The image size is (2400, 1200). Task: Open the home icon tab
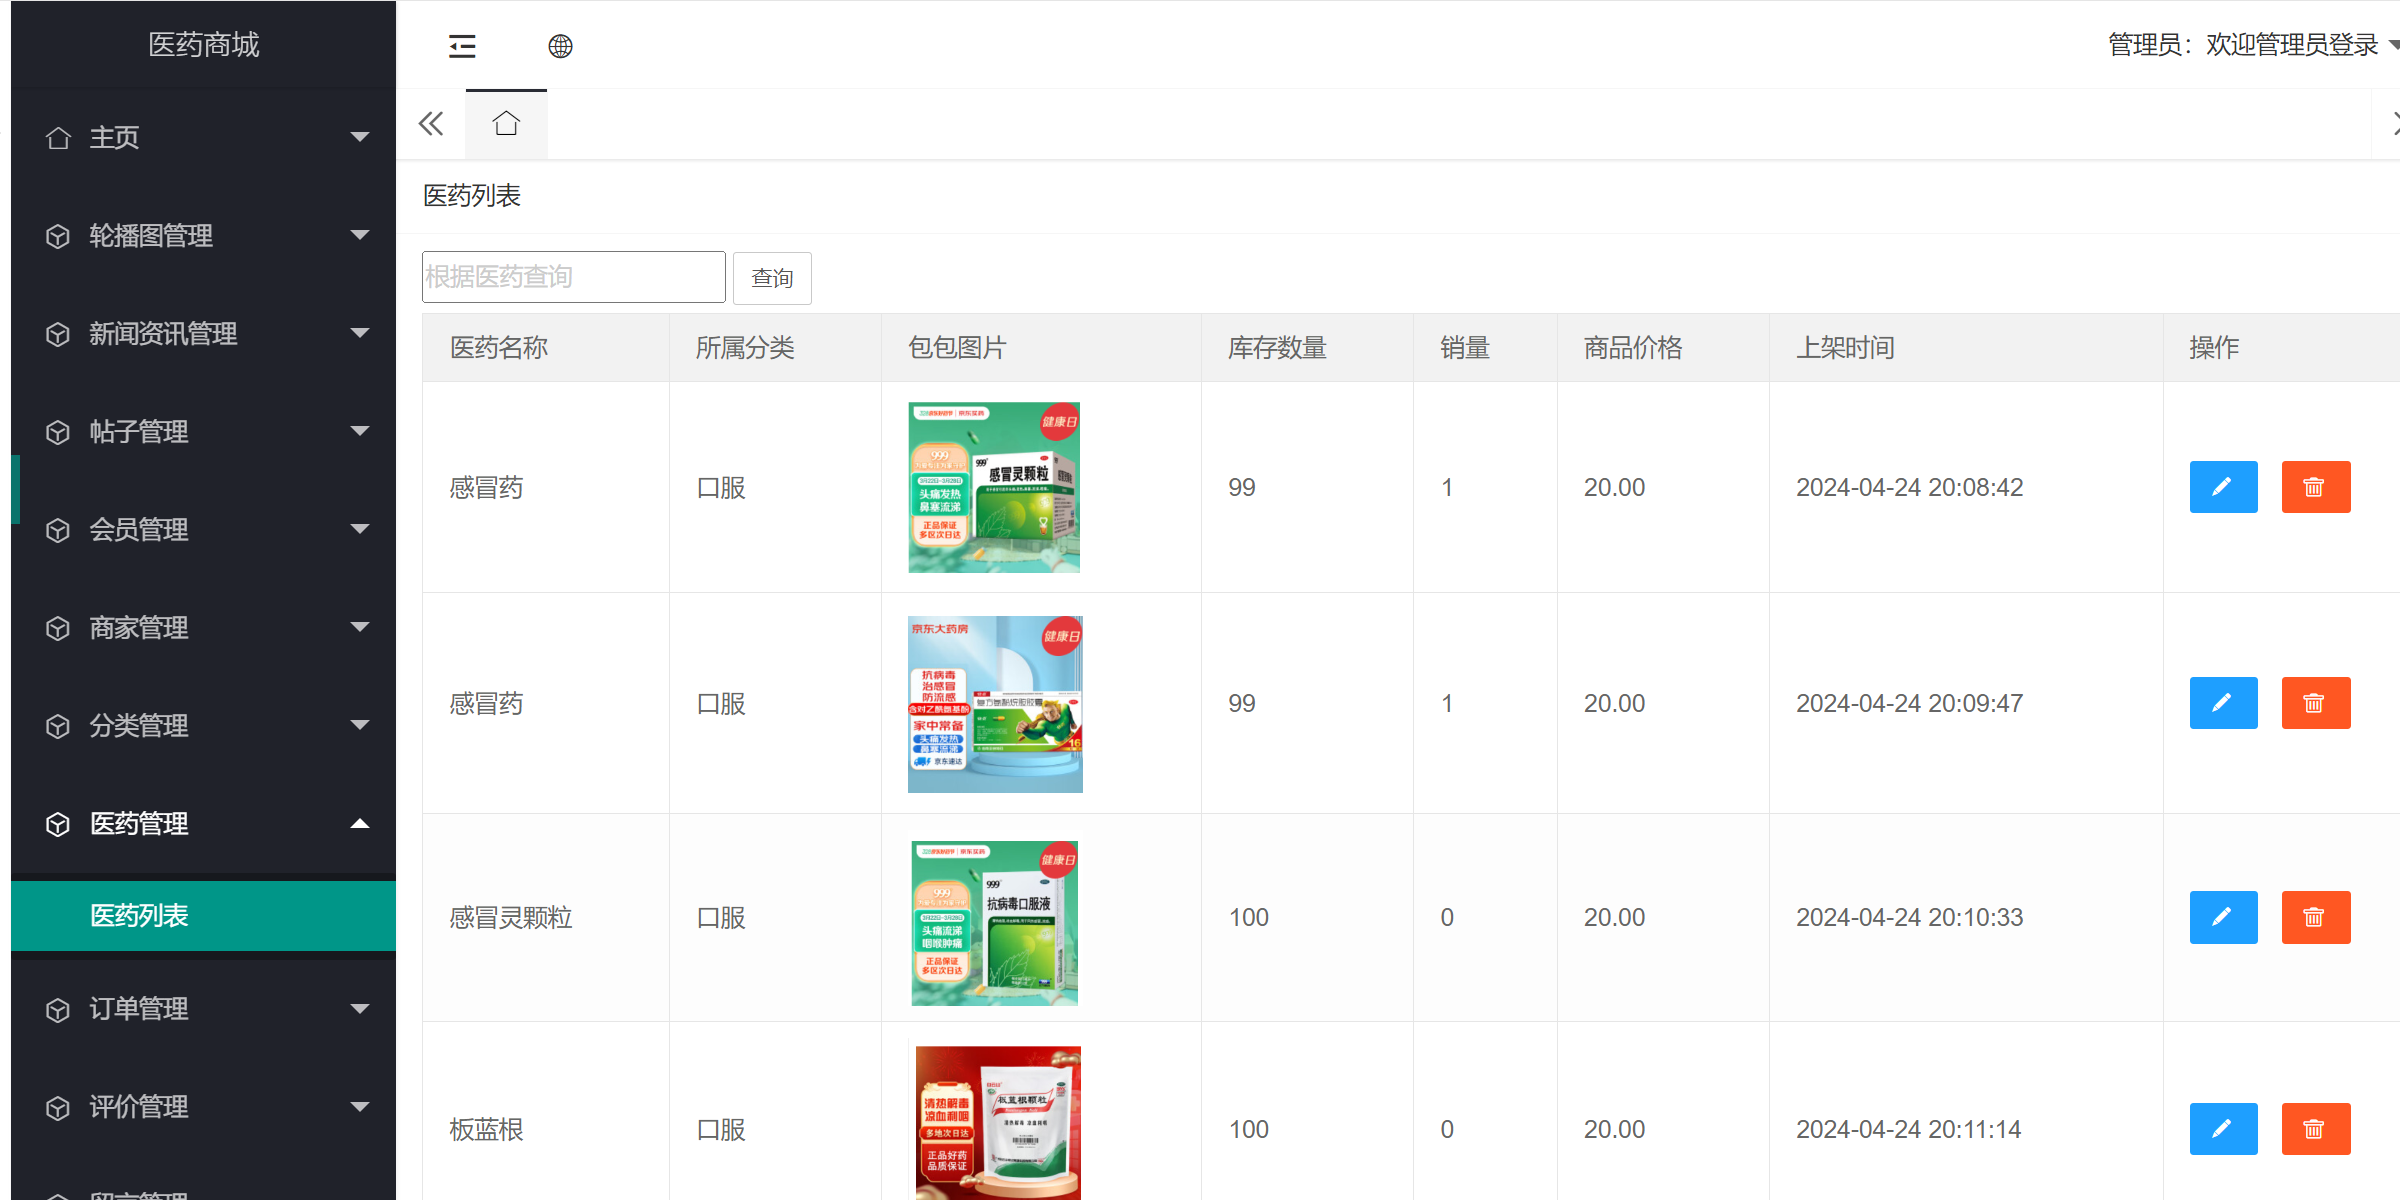click(506, 124)
